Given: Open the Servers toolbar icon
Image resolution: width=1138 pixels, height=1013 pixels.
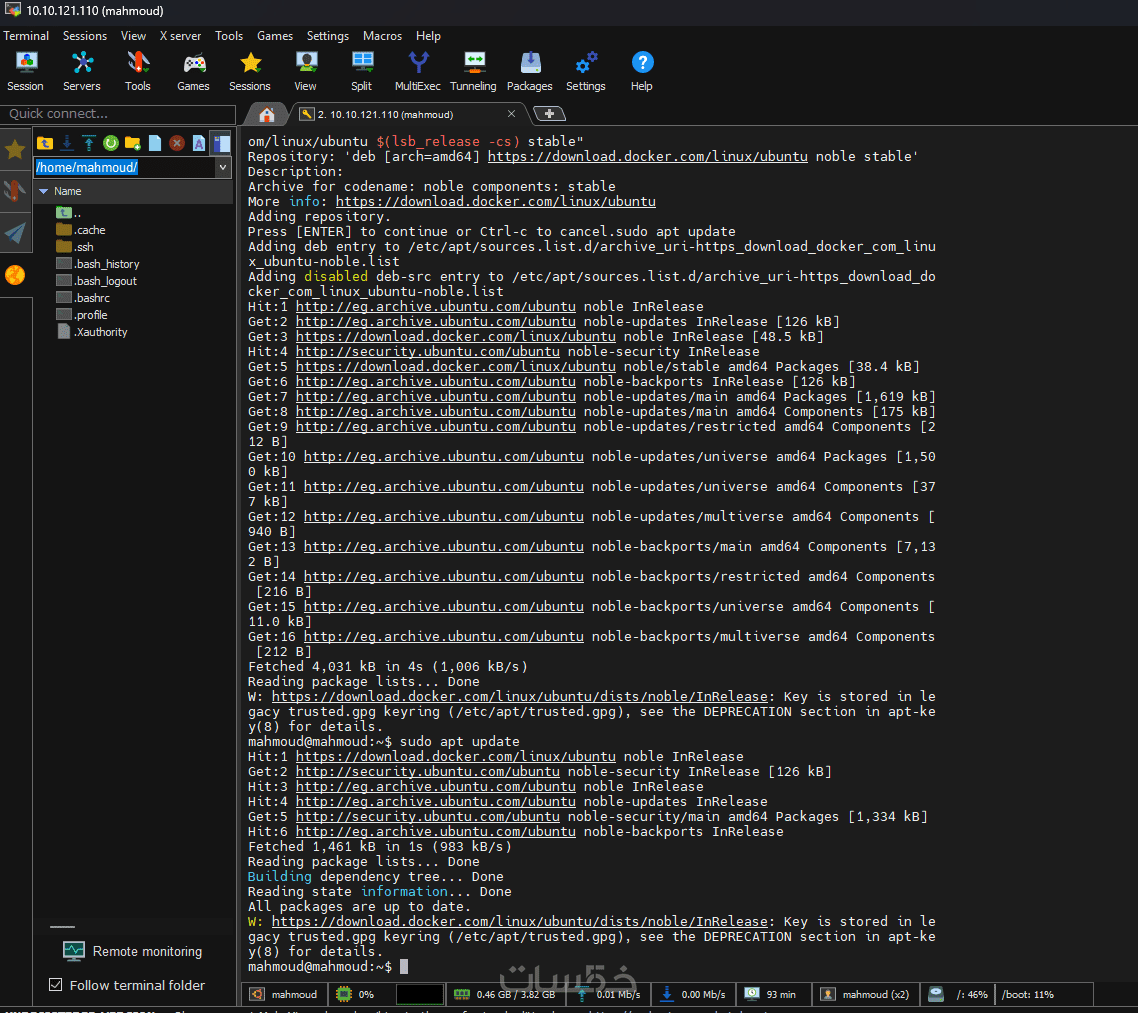Looking at the screenshot, I should click(81, 71).
